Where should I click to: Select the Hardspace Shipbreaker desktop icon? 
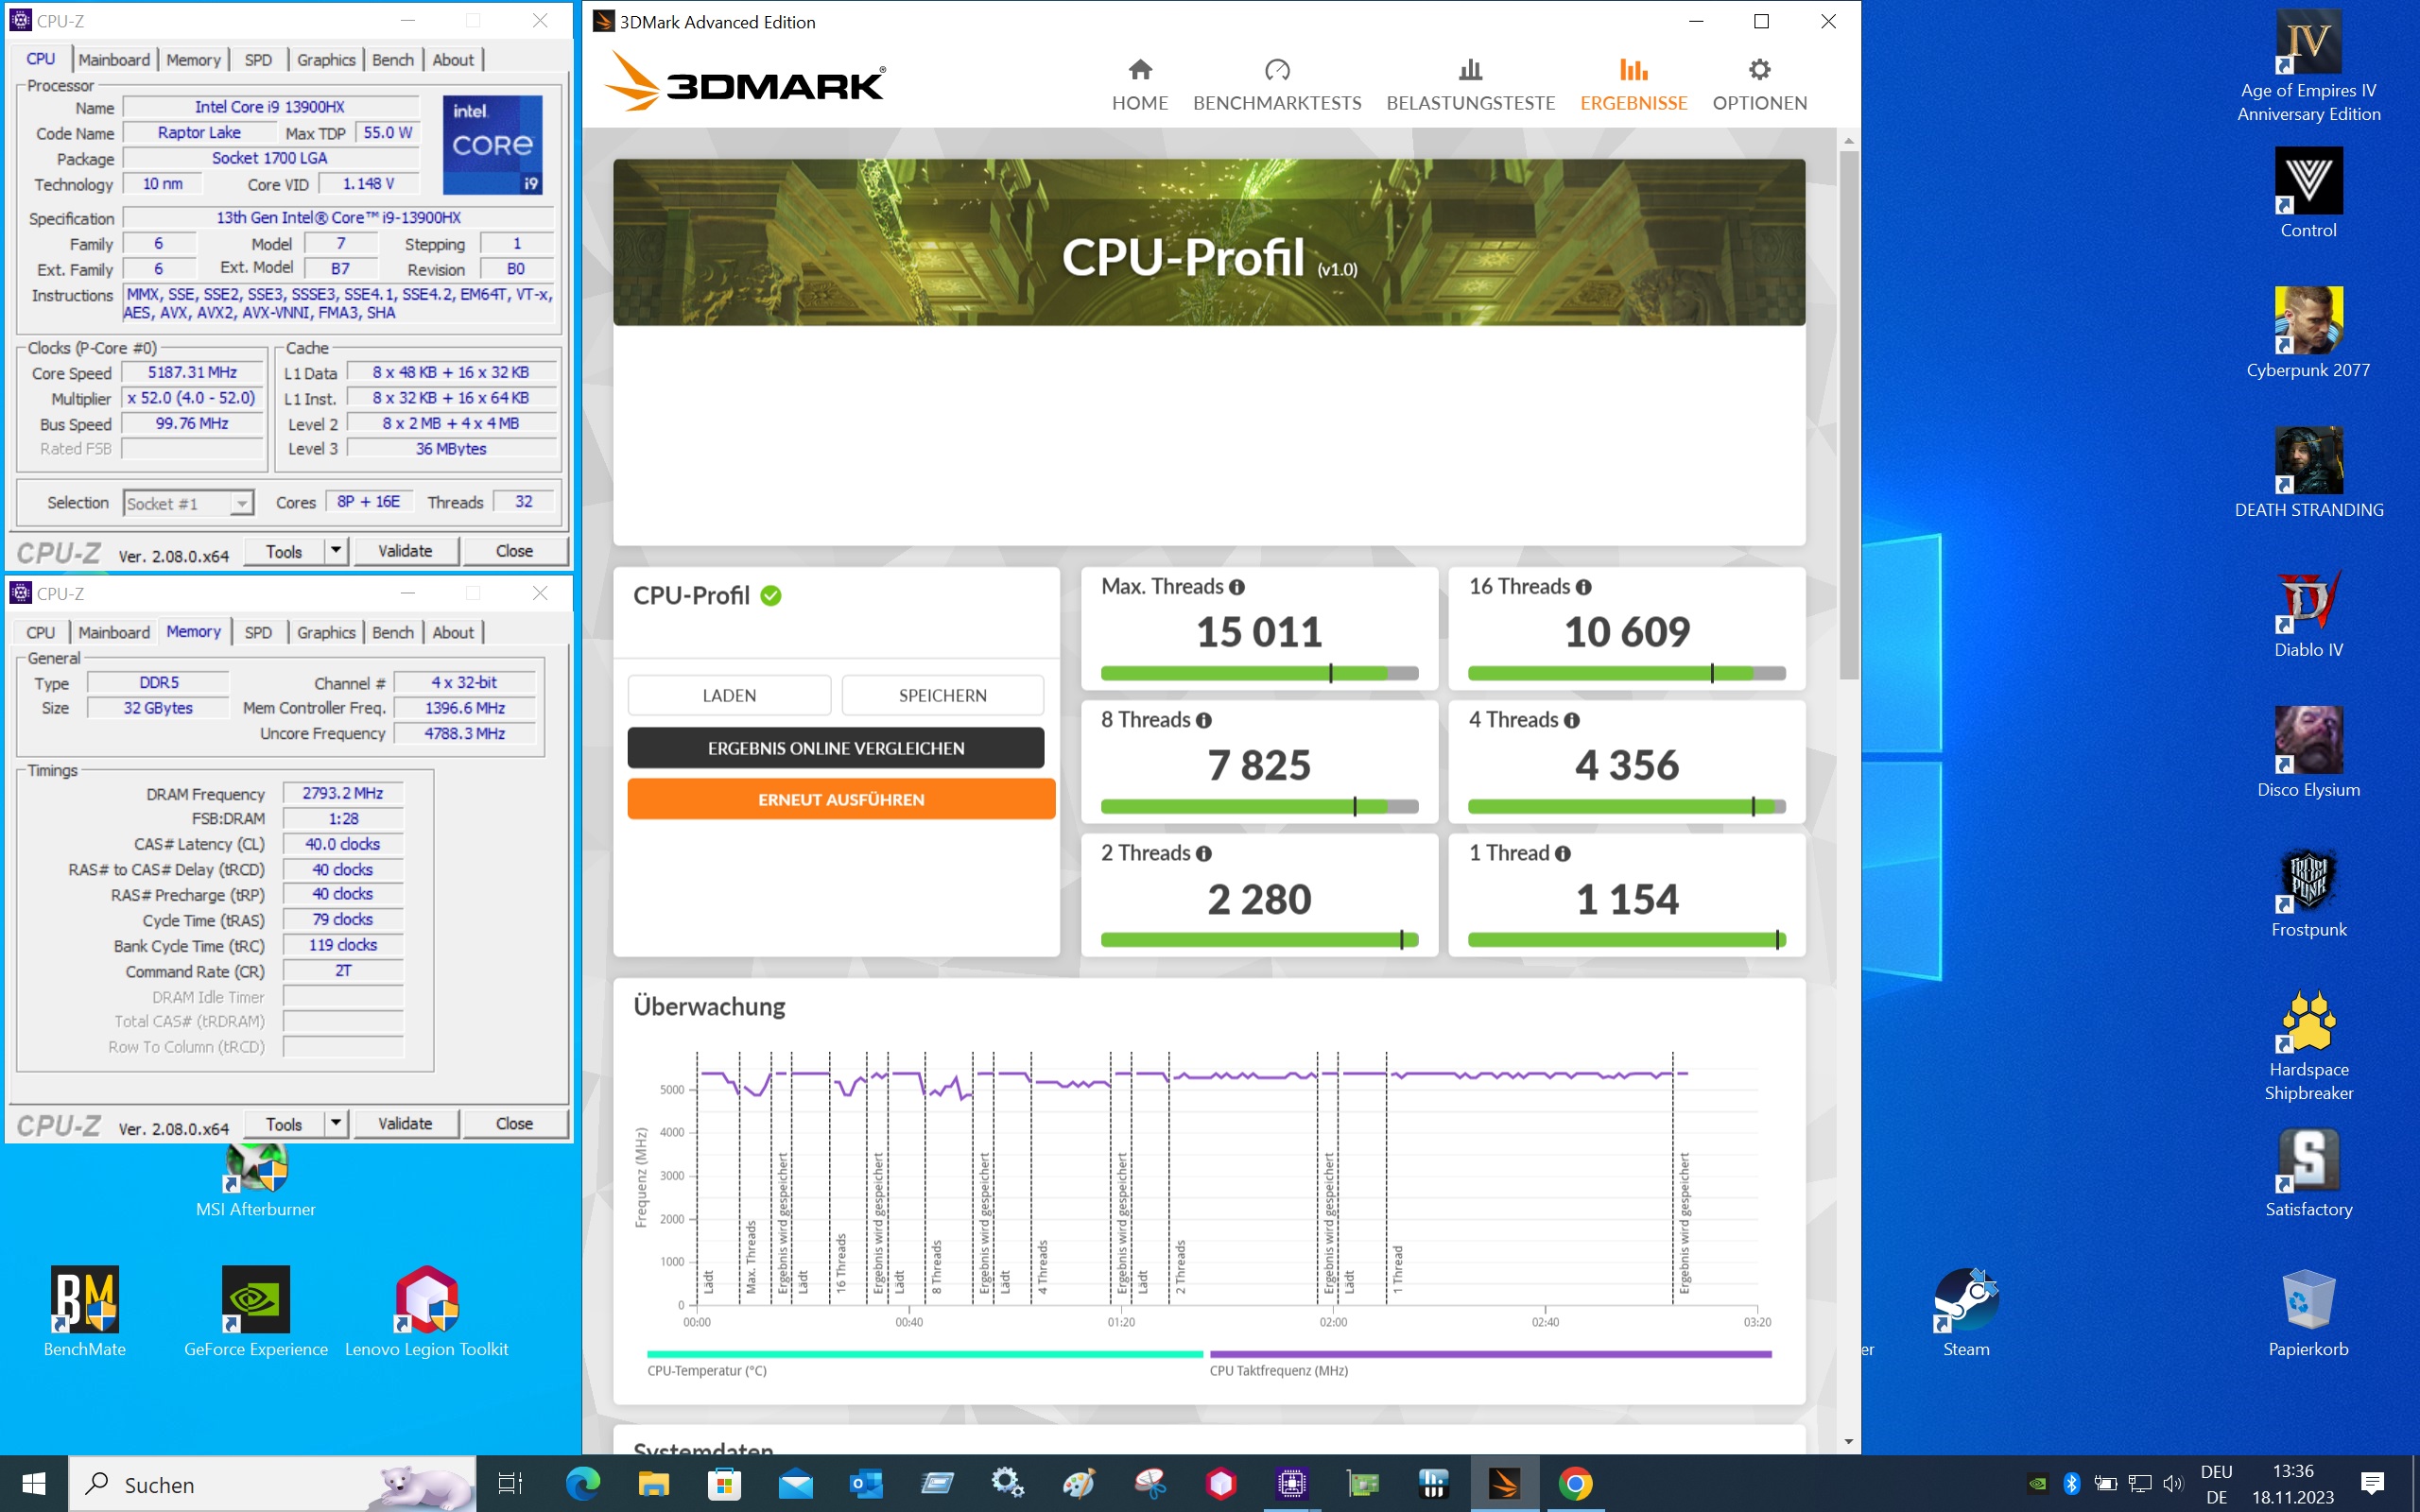[x=2308, y=1045]
